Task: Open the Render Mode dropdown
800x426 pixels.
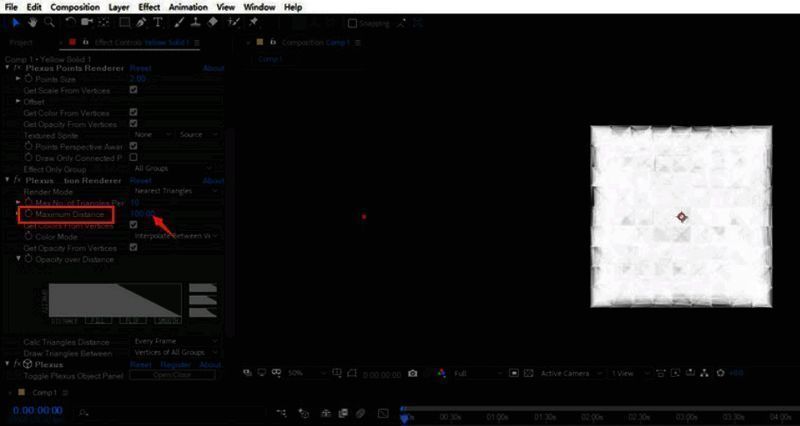Action: point(172,191)
